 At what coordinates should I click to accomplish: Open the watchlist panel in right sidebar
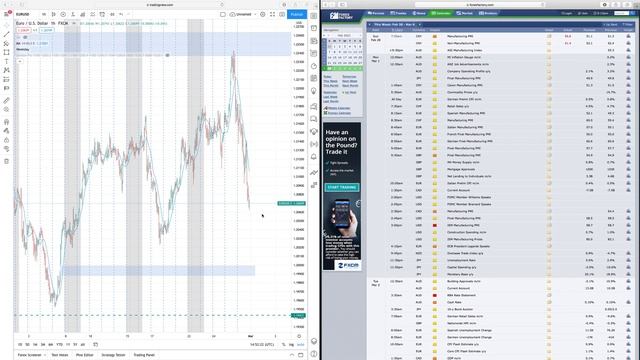(313, 16)
